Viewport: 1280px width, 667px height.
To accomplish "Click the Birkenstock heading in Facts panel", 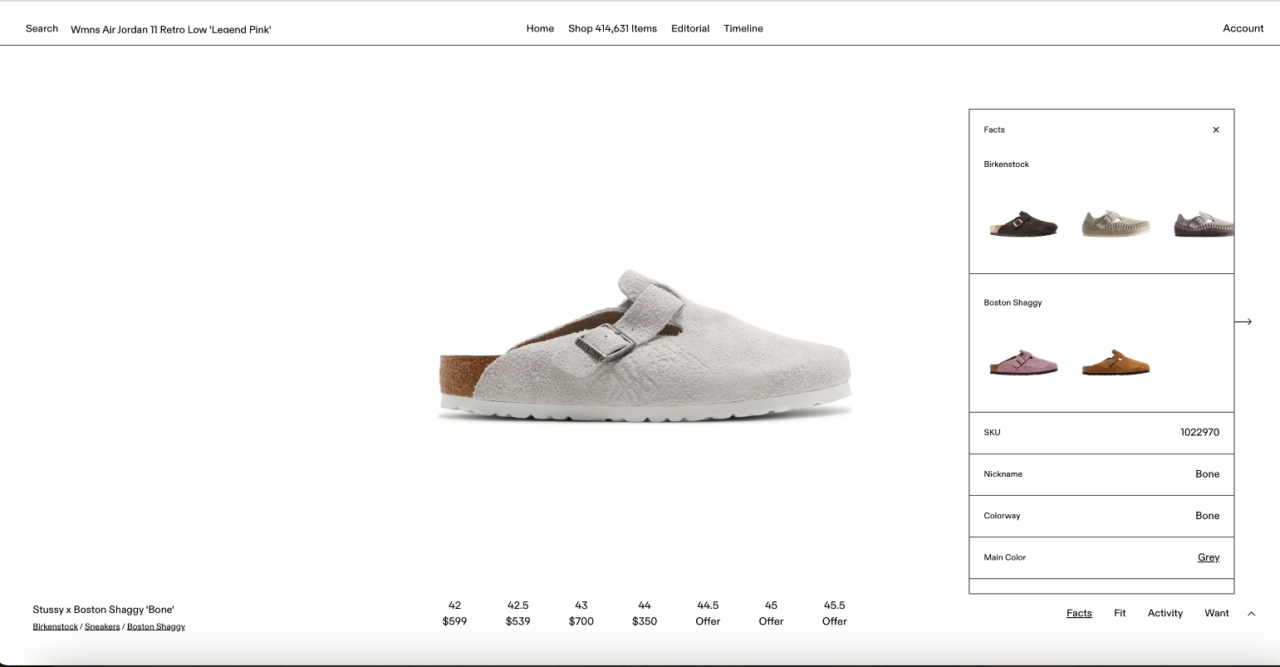I will 1006,164.
